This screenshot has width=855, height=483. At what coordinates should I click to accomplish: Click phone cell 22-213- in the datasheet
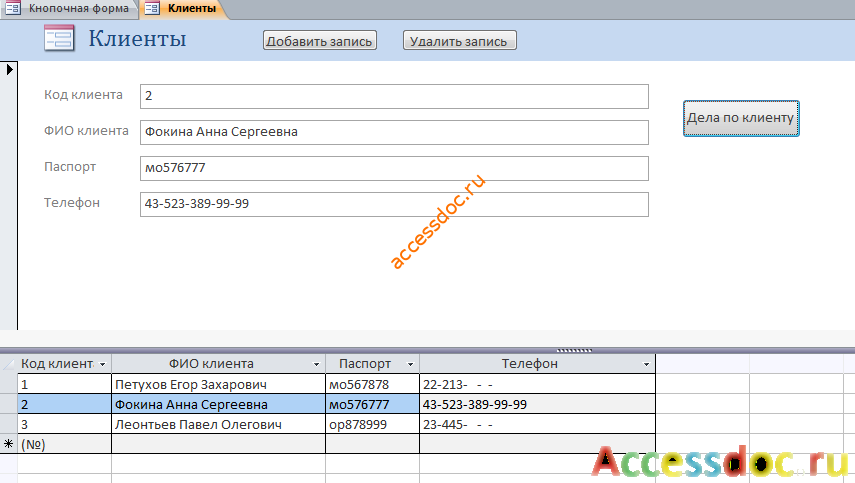click(x=537, y=384)
